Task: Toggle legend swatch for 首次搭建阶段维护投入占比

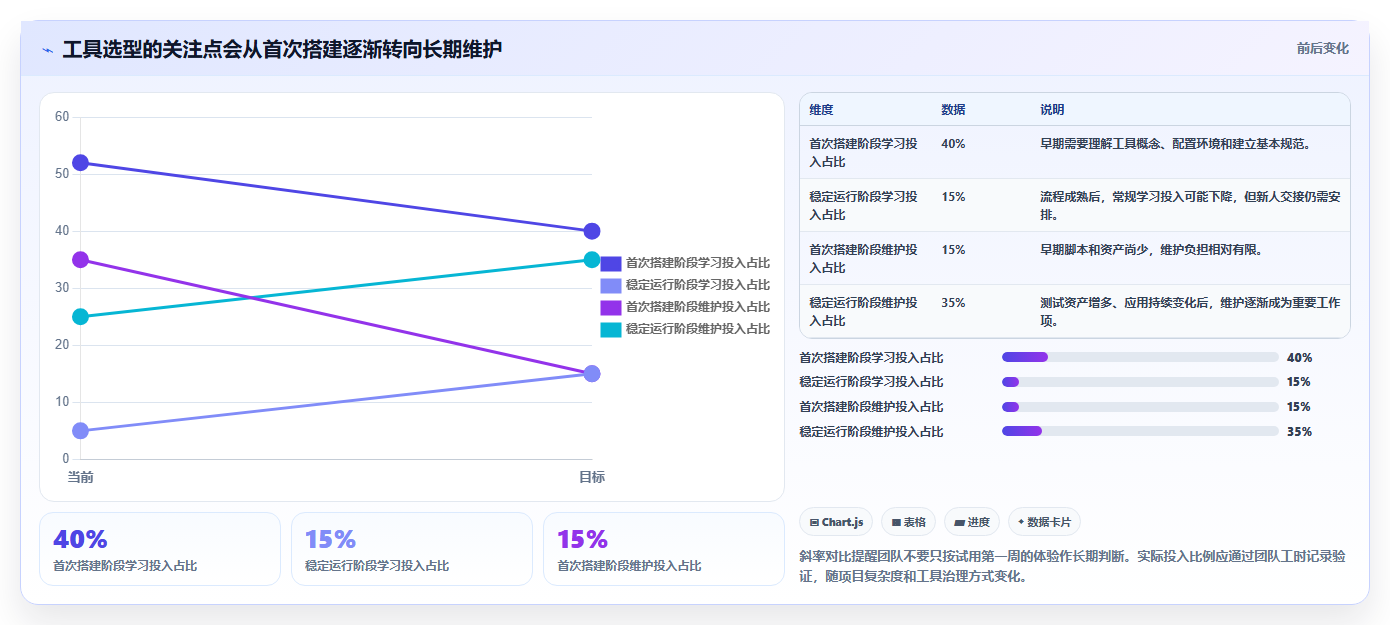Action: (x=610, y=307)
